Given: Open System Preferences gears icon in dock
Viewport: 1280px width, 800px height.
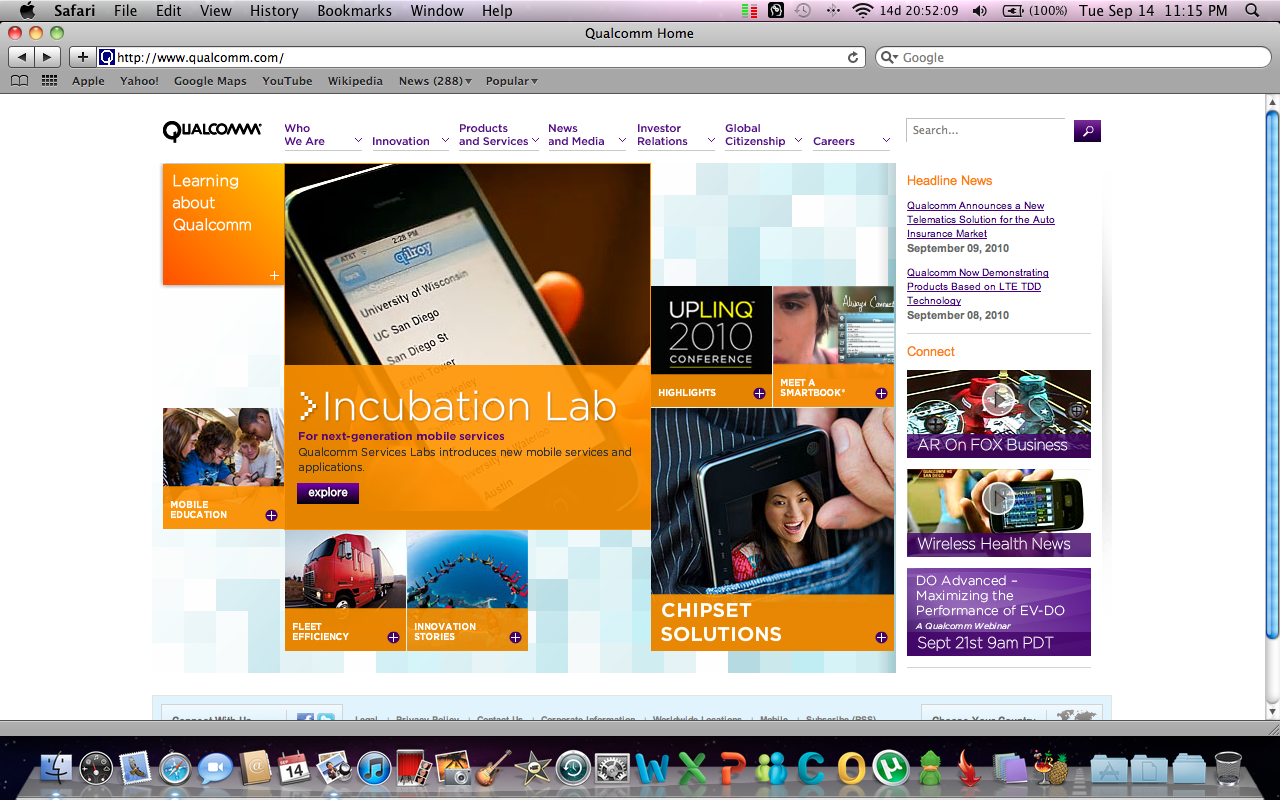Looking at the screenshot, I should coord(612,768).
